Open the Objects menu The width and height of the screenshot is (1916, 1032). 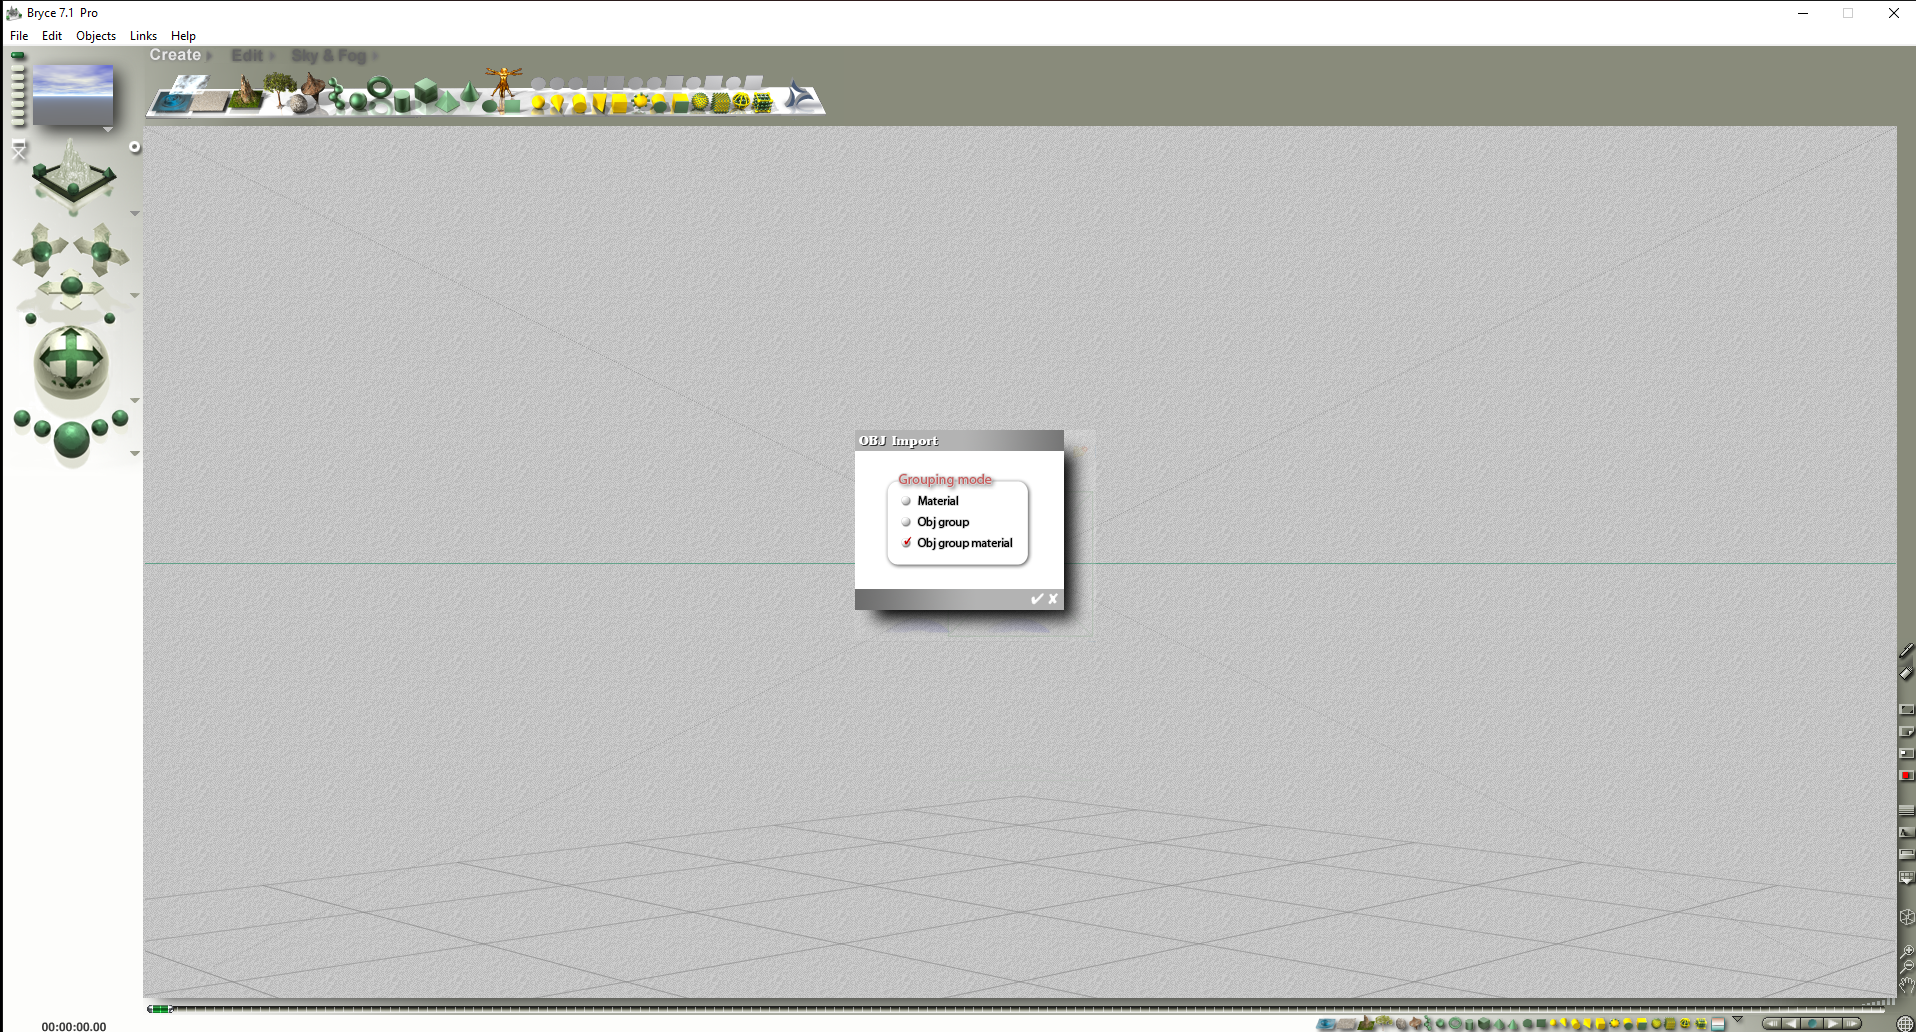(96, 36)
